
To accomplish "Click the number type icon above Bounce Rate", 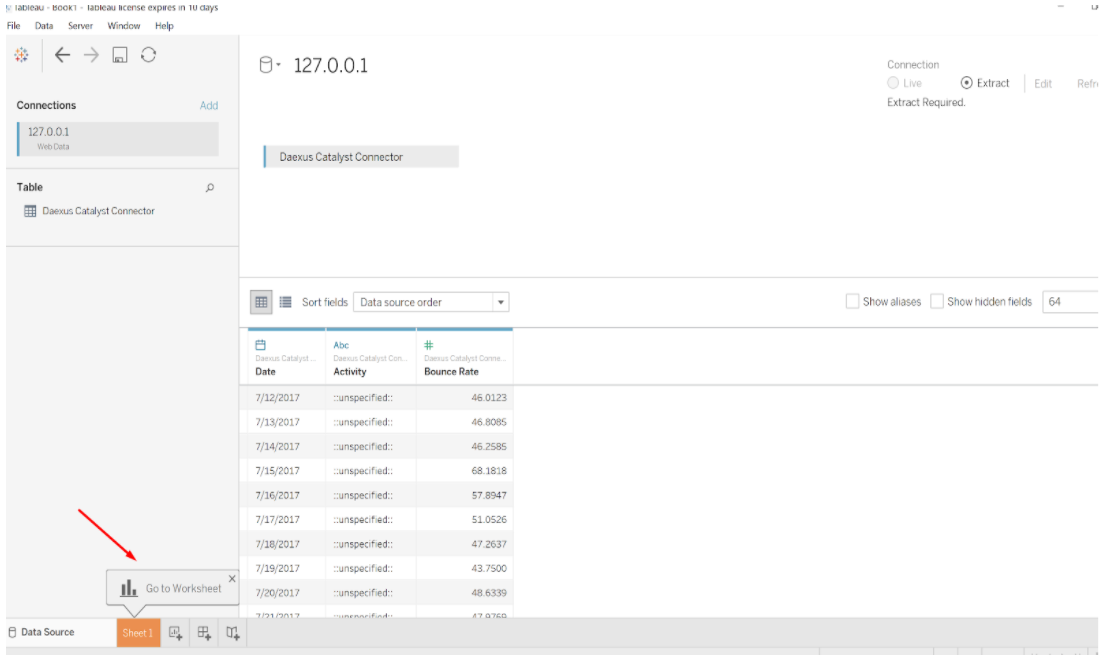I will coord(429,345).
